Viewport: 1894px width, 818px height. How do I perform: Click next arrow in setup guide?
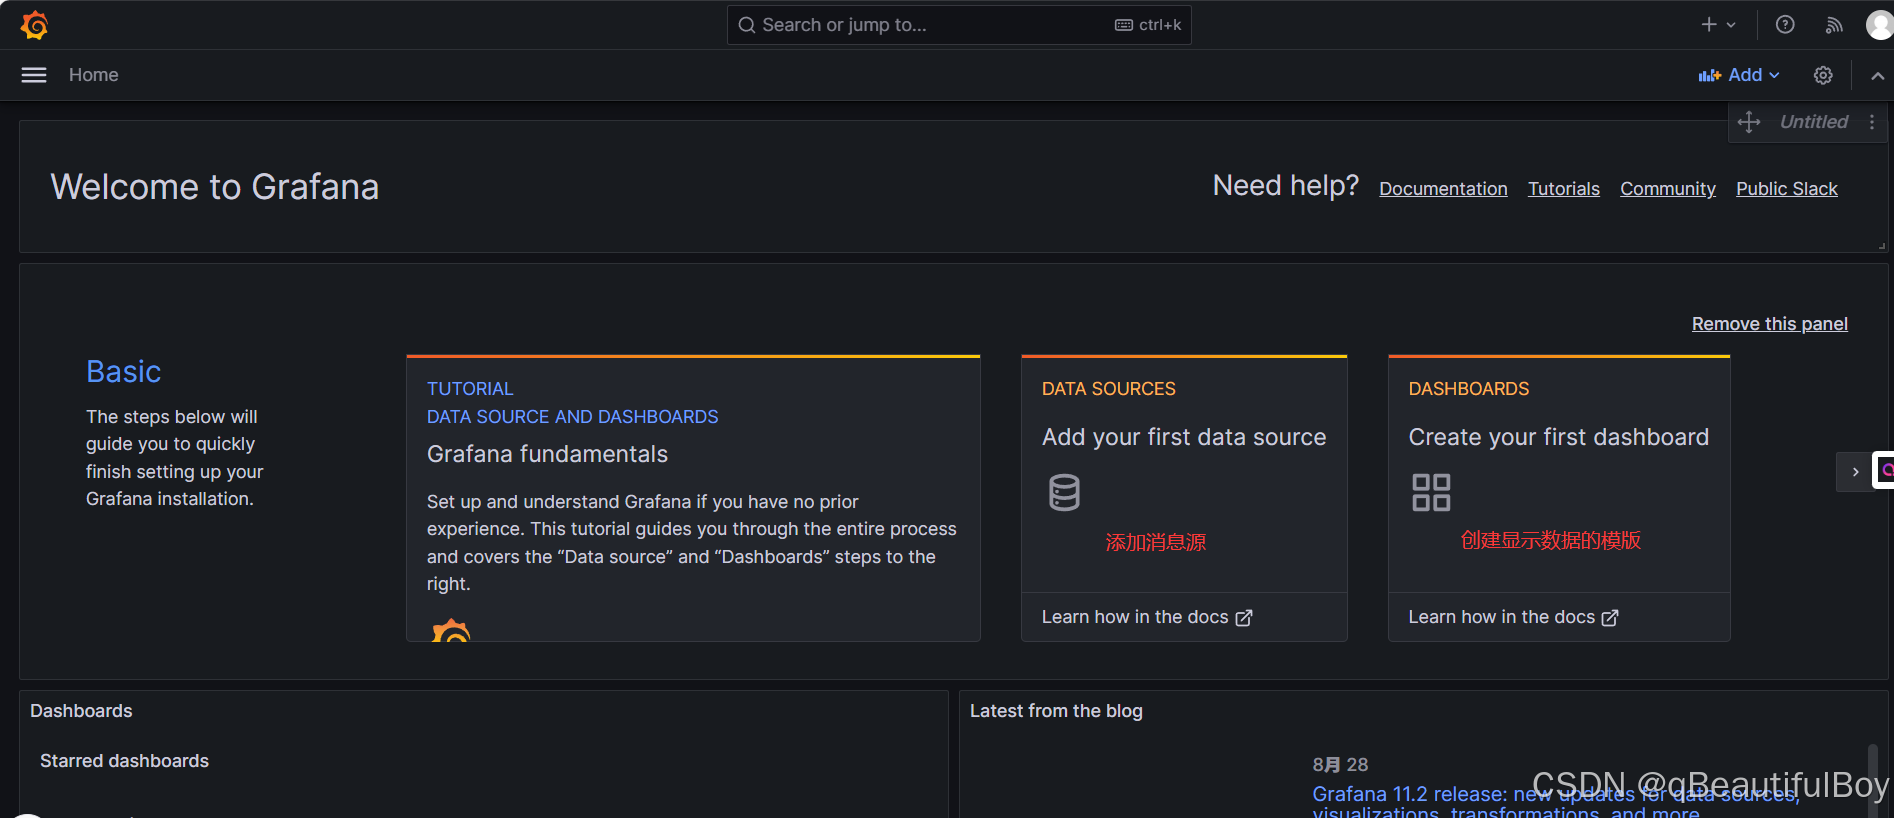[1855, 472]
